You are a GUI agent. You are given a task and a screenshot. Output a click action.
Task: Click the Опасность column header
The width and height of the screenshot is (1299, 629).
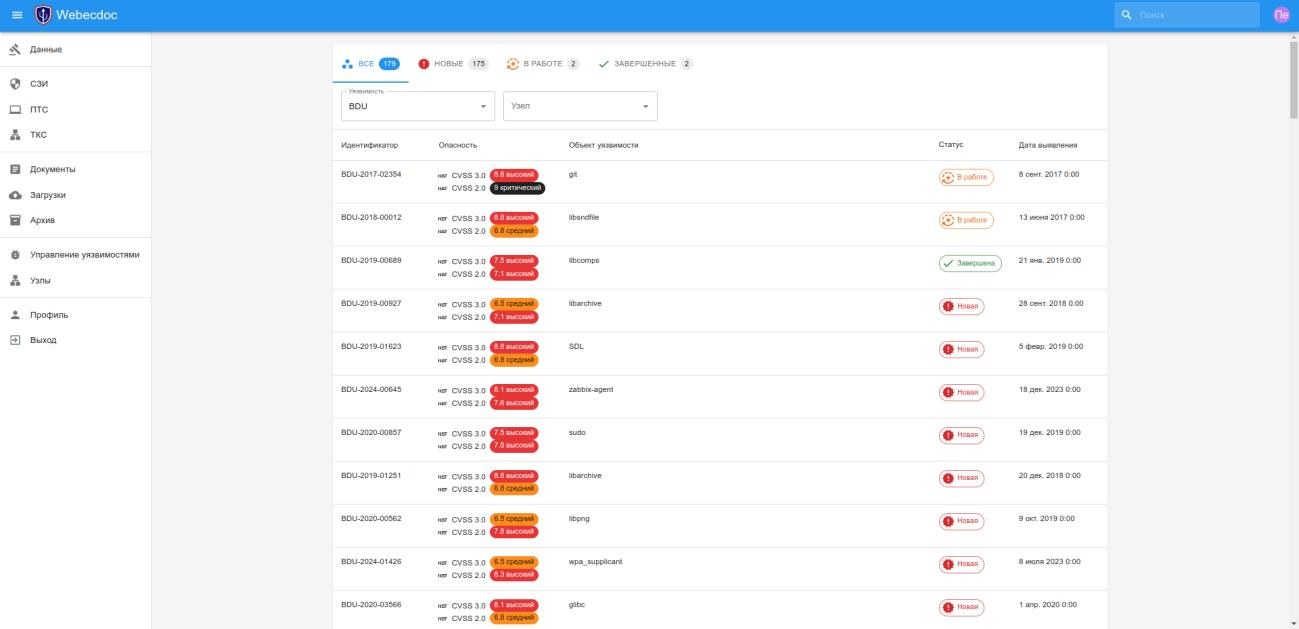458,145
